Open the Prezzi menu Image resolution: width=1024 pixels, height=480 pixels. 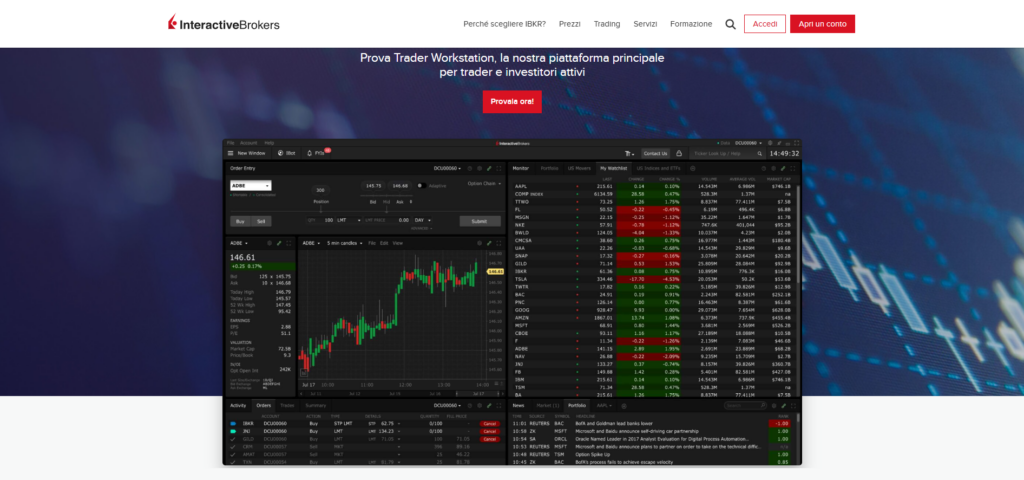click(569, 24)
